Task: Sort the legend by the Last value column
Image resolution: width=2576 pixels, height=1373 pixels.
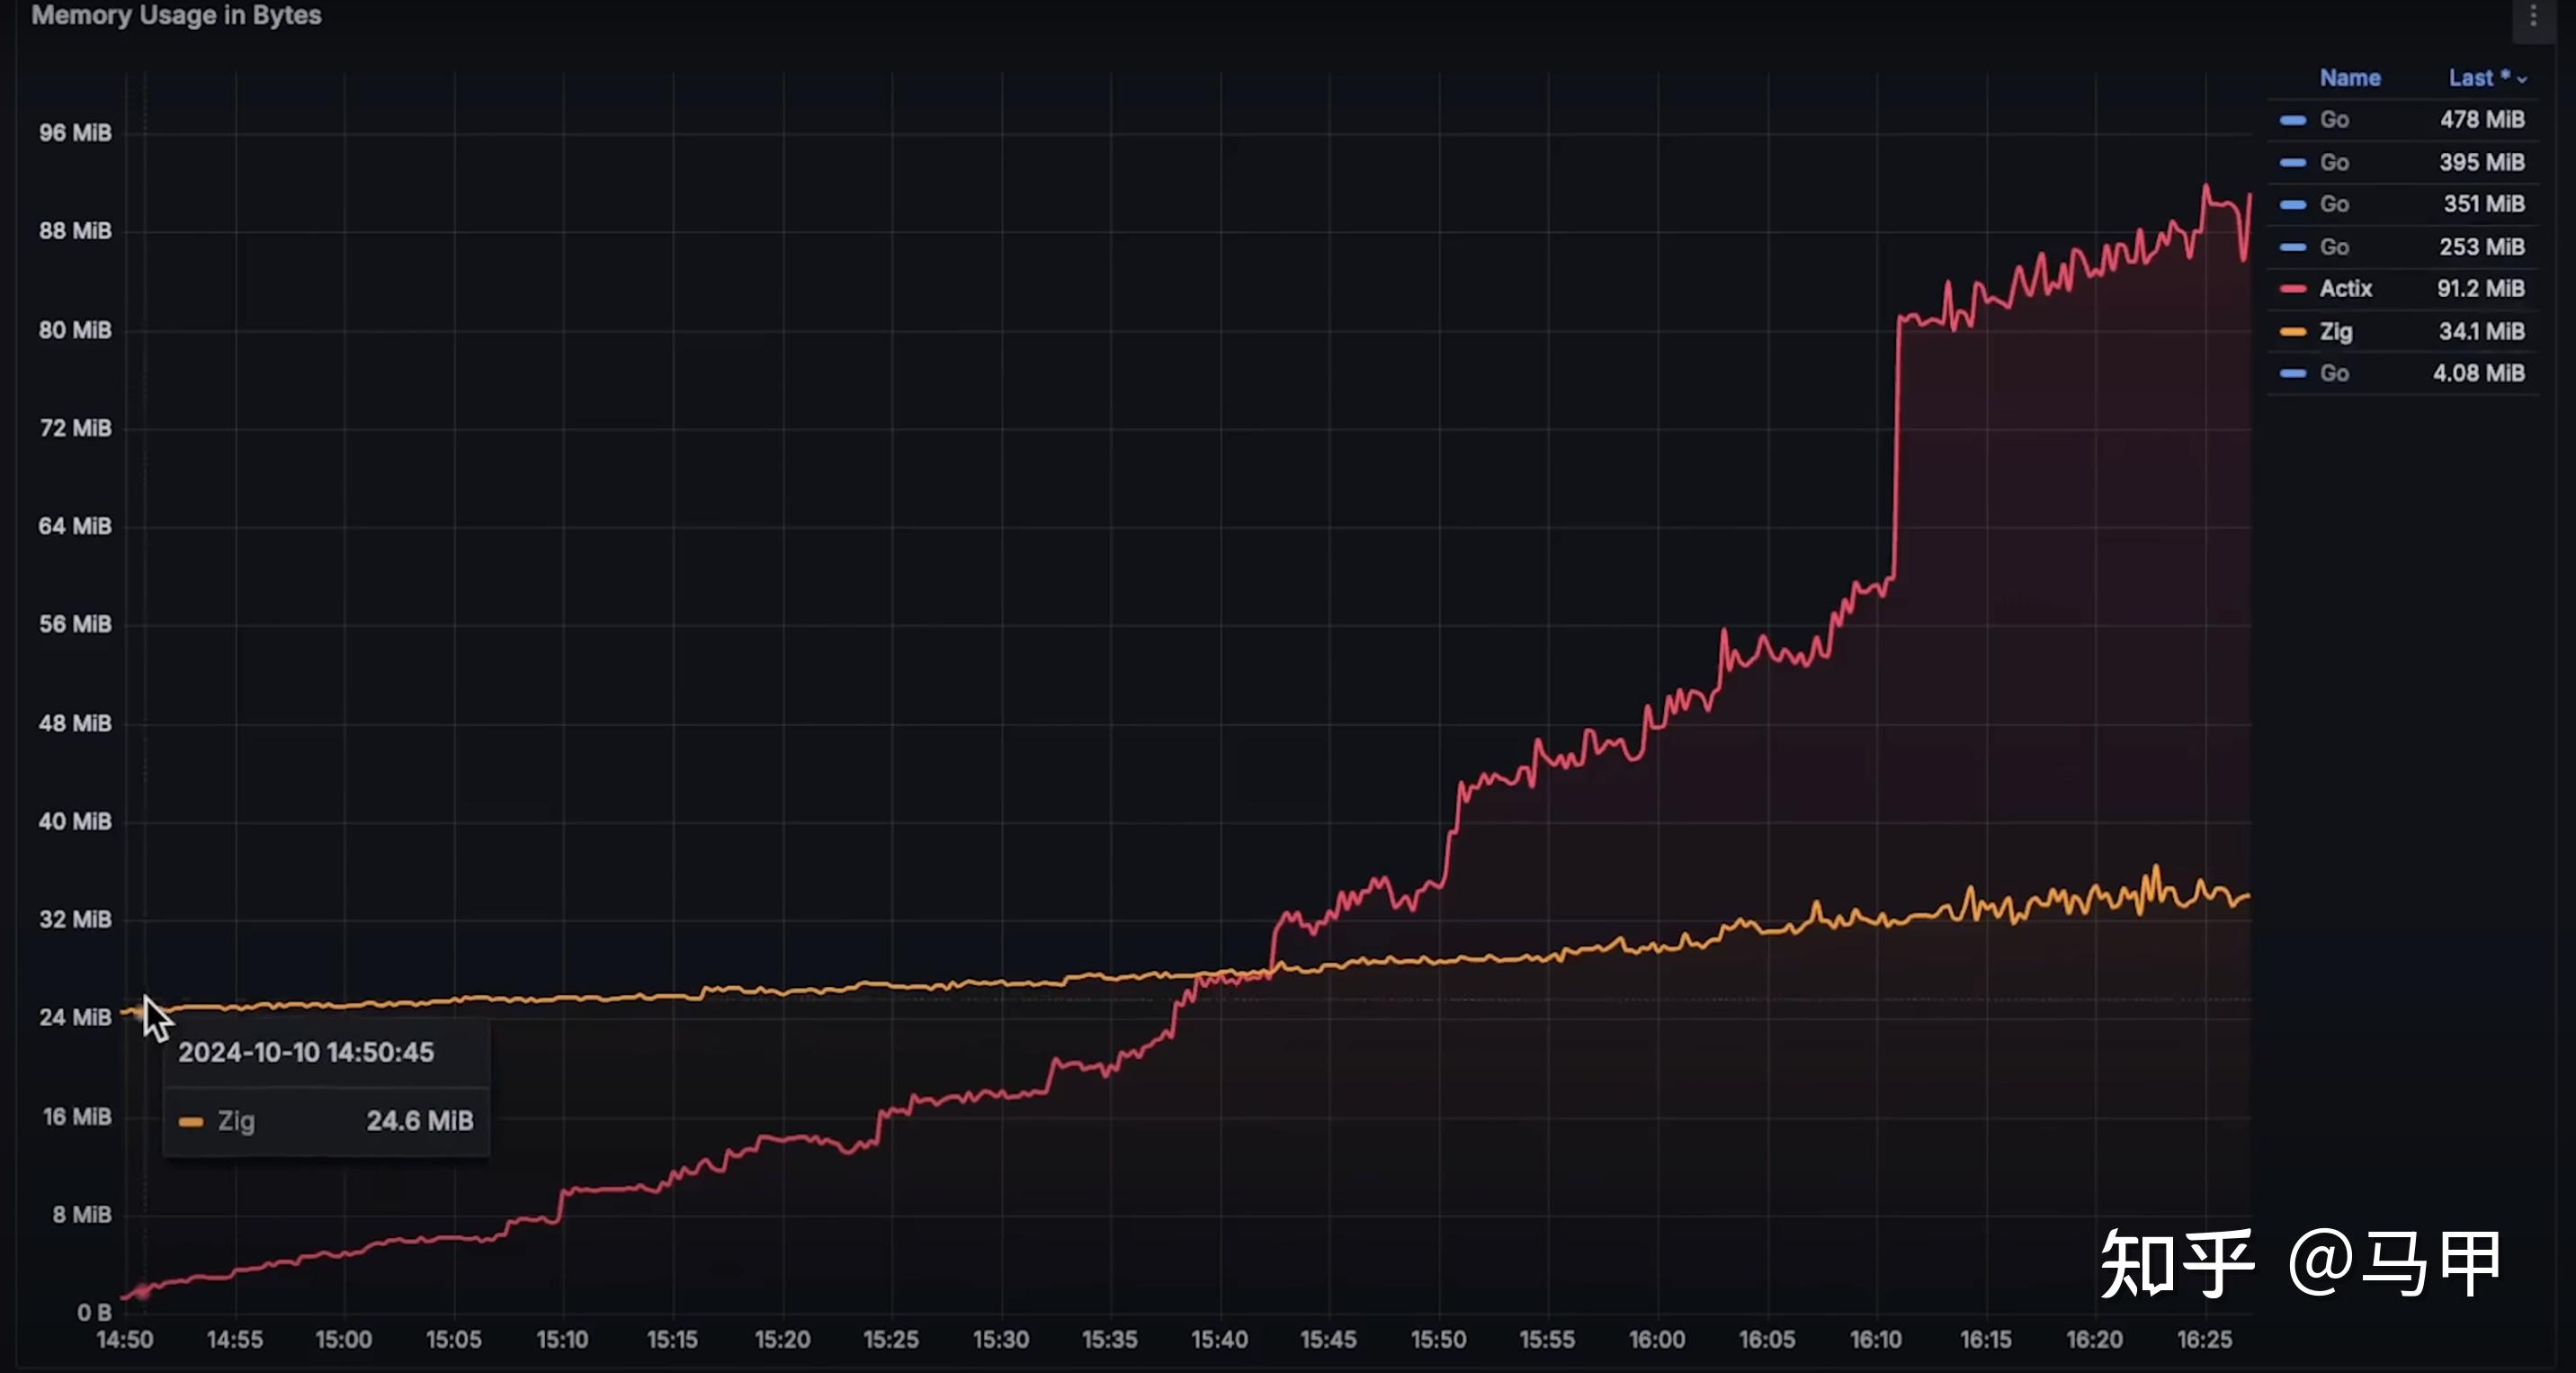Action: pyautogui.click(x=2471, y=78)
